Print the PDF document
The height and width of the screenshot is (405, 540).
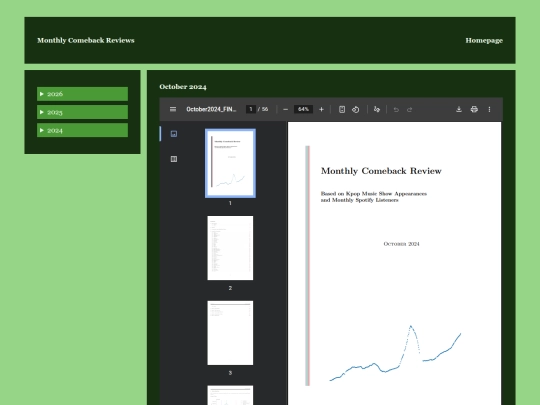click(x=474, y=109)
